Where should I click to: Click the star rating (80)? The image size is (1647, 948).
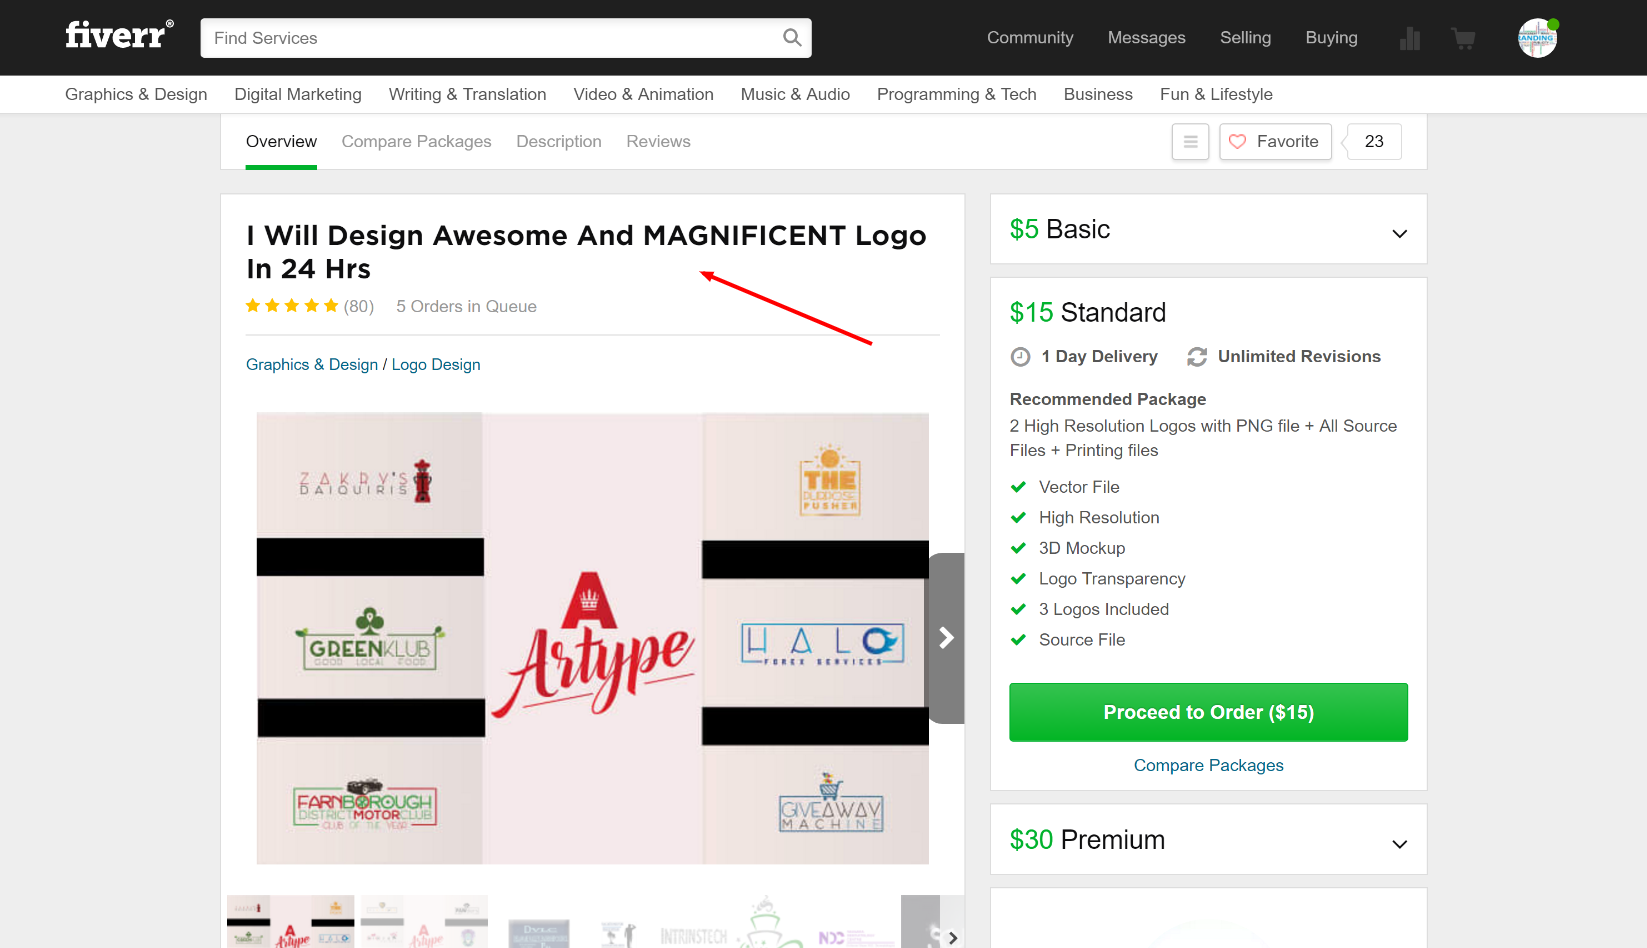(x=310, y=306)
